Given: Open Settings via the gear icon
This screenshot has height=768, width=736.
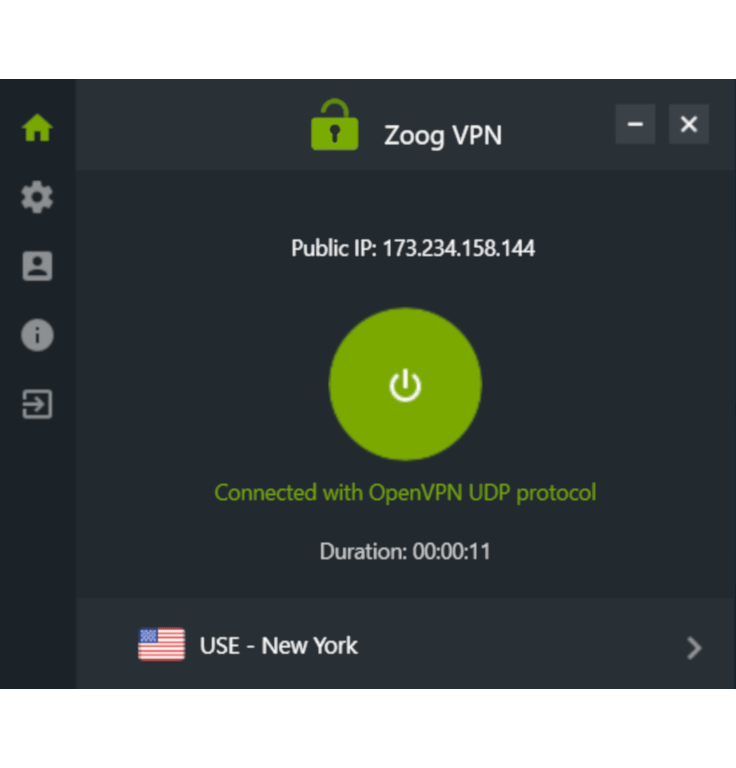Looking at the screenshot, I should point(37,197).
